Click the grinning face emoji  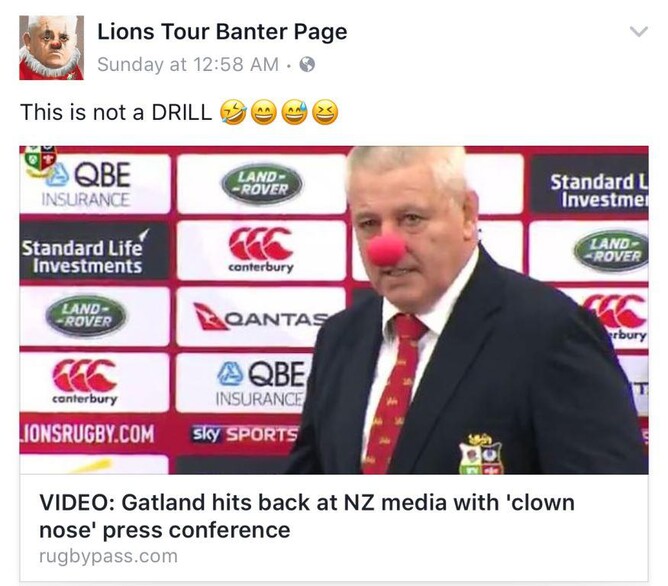tap(264, 113)
